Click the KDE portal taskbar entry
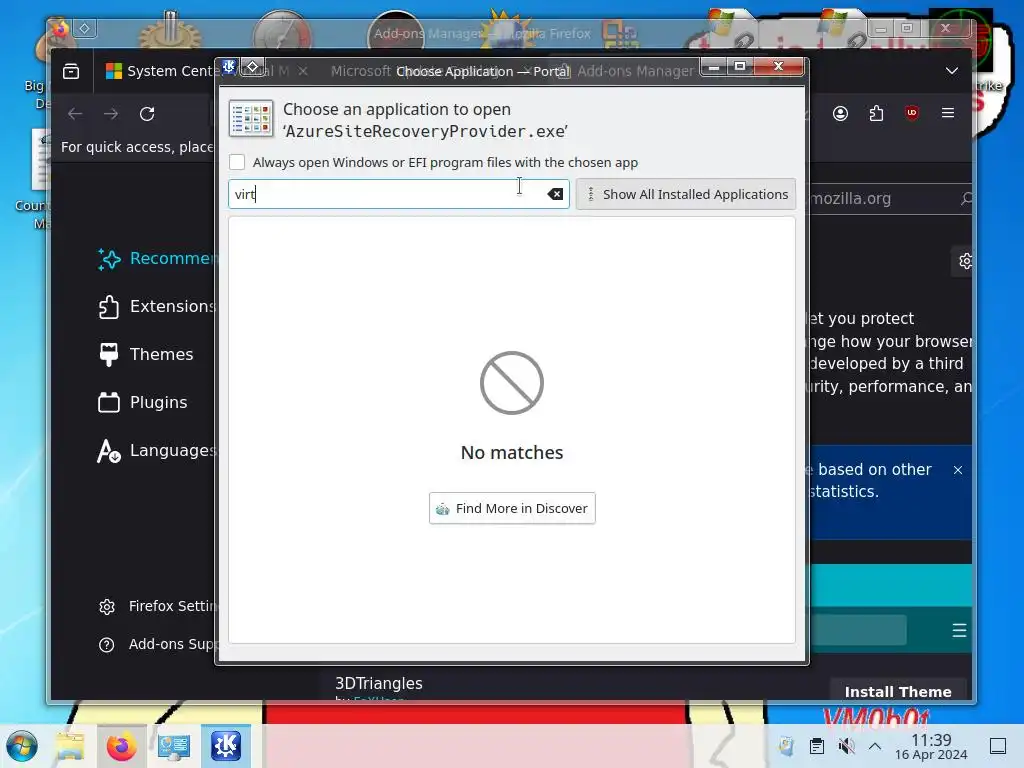This screenshot has width=1024, height=768. coord(225,746)
